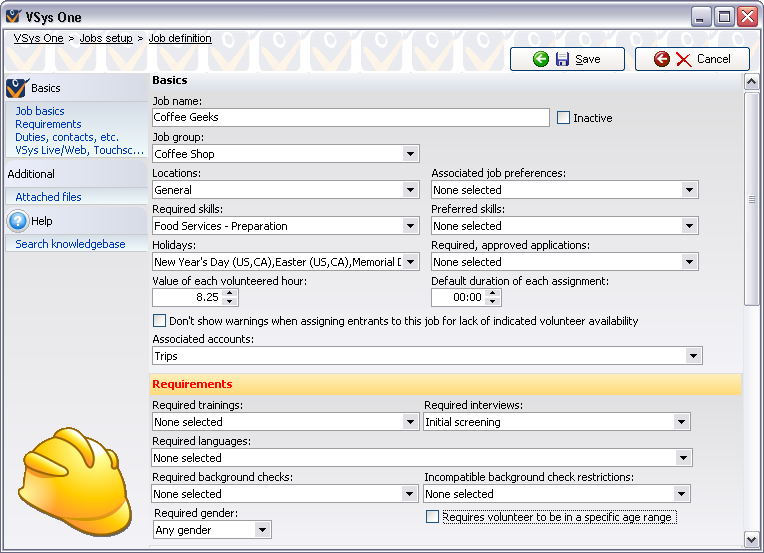The width and height of the screenshot is (764, 553).
Task: Click the blue Help question mark icon
Action: click(18, 221)
